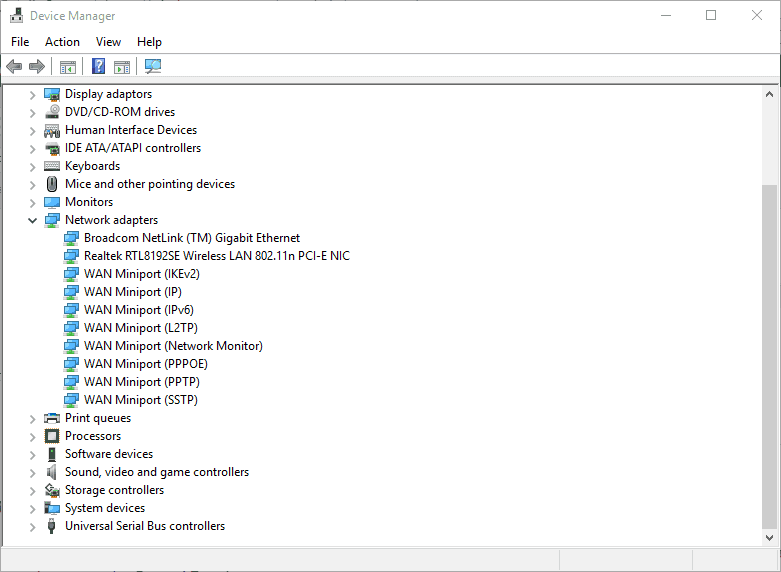This screenshot has height=572, width=781.
Task: Open the View menu
Action: [108, 42]
